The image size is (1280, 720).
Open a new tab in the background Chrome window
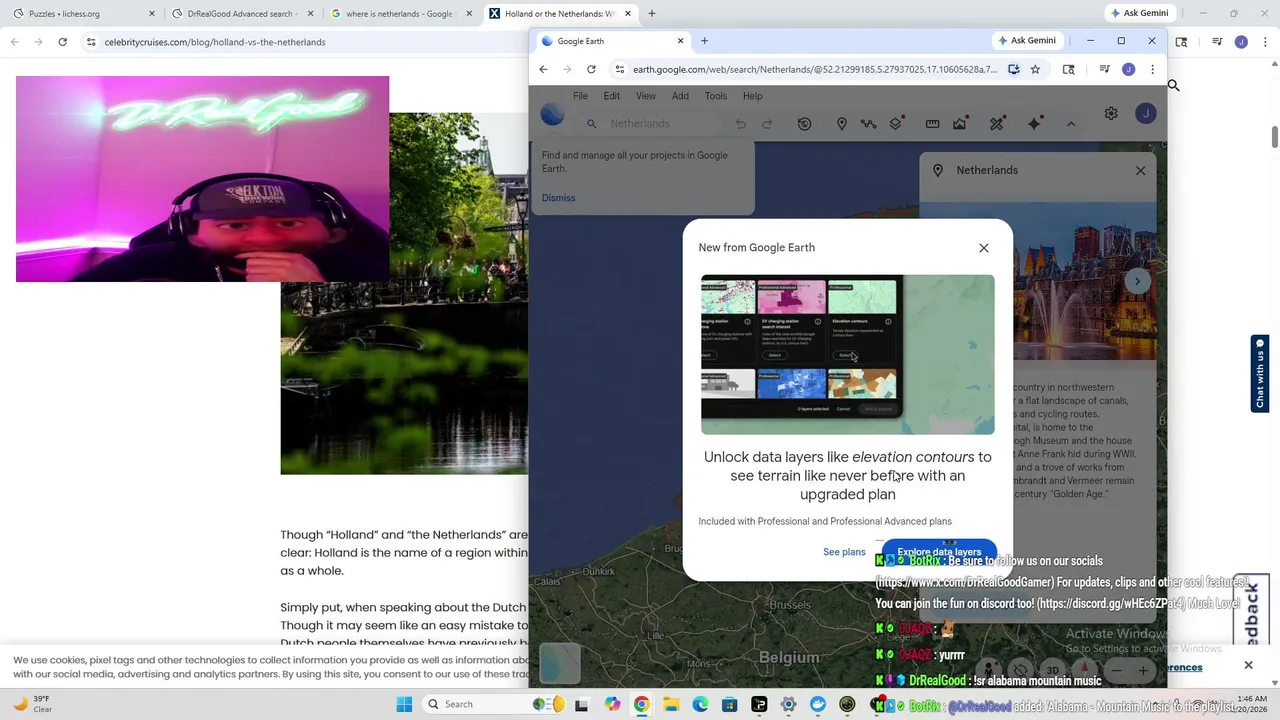(652, 14)
